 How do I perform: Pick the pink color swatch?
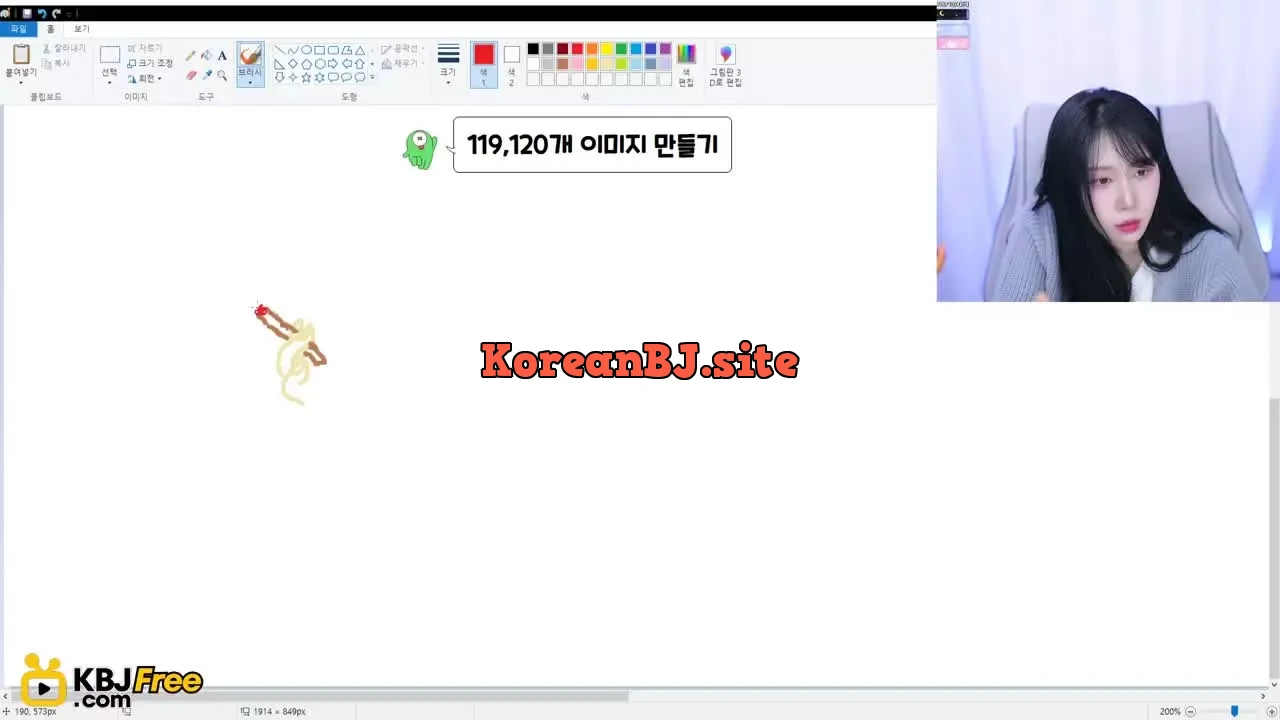577,64
